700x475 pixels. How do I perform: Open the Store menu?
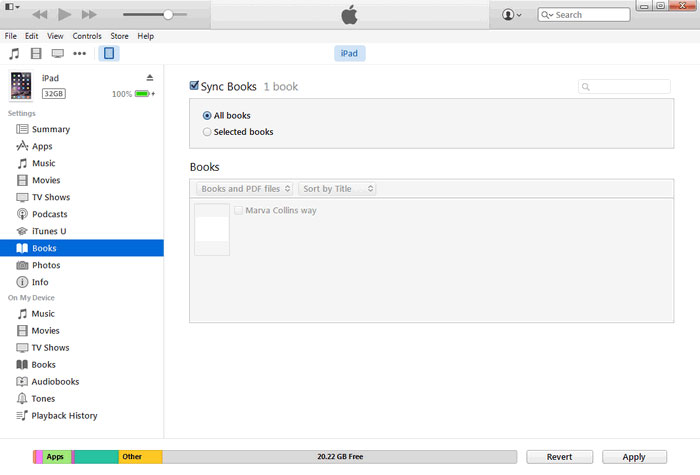click(119, 36)
